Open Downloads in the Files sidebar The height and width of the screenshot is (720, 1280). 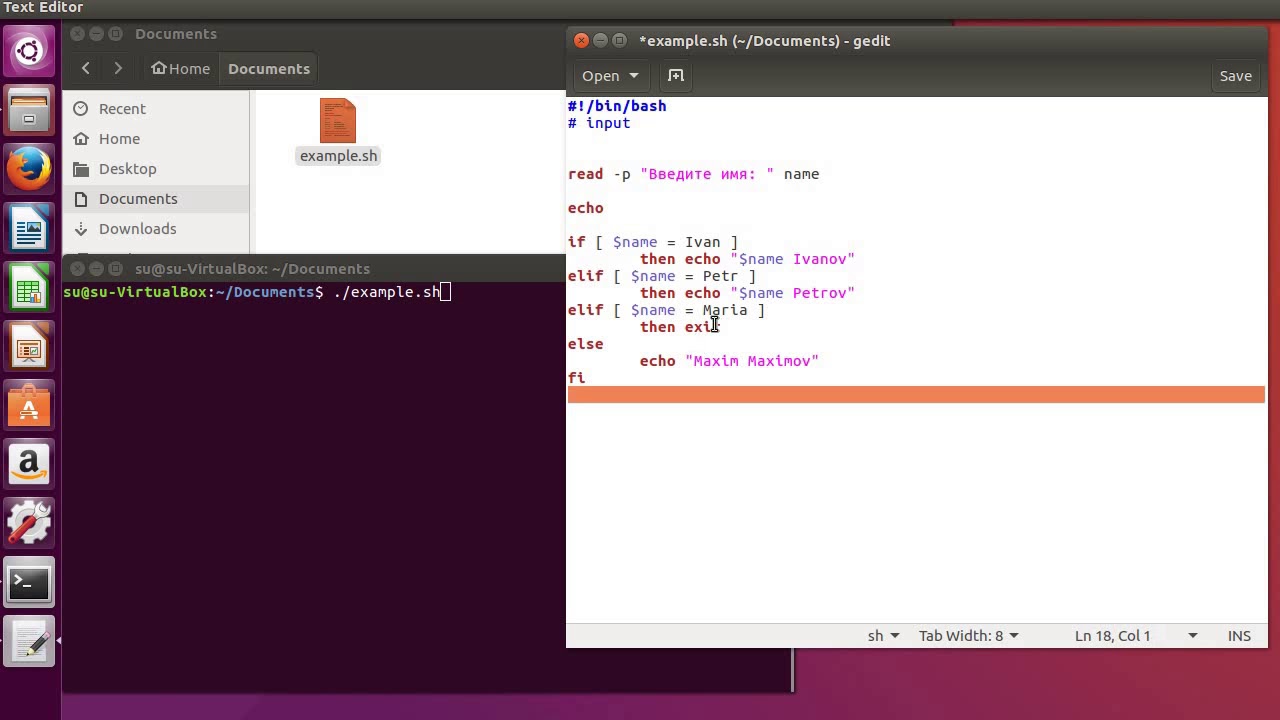[x=155, y=229]
